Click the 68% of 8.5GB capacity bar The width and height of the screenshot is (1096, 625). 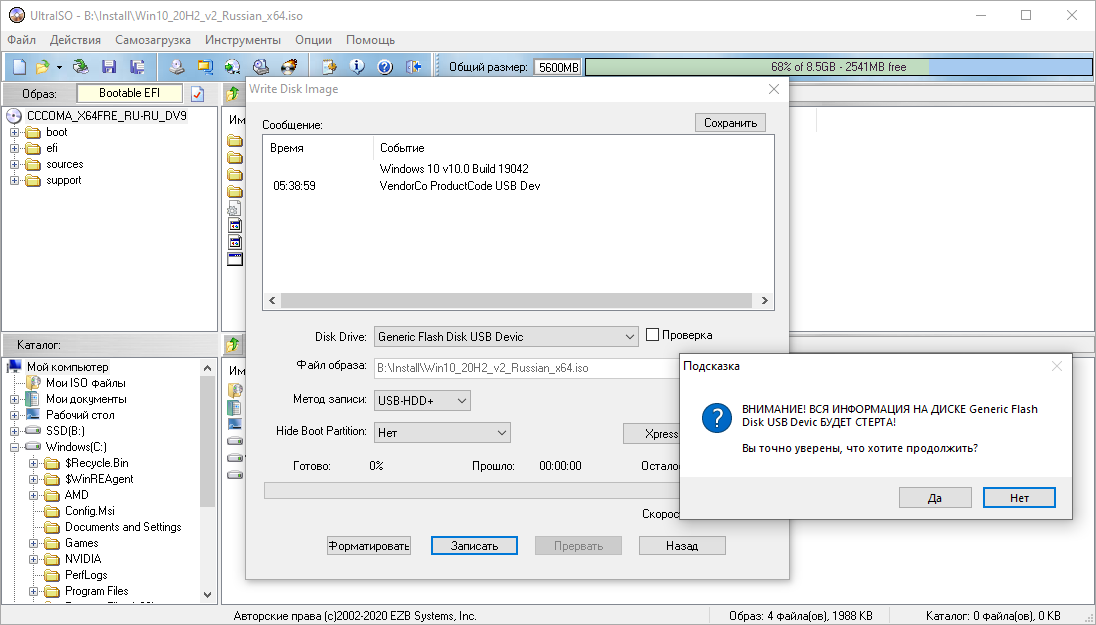point(839,67)
